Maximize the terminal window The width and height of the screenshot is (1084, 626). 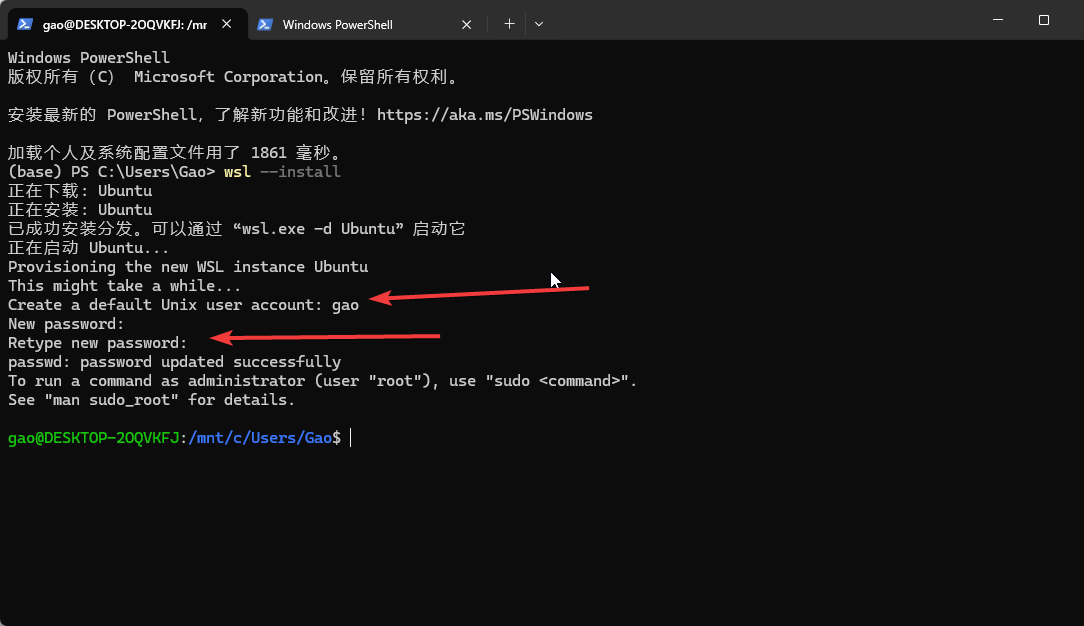pyautogui.click(x=1044, y=20)
